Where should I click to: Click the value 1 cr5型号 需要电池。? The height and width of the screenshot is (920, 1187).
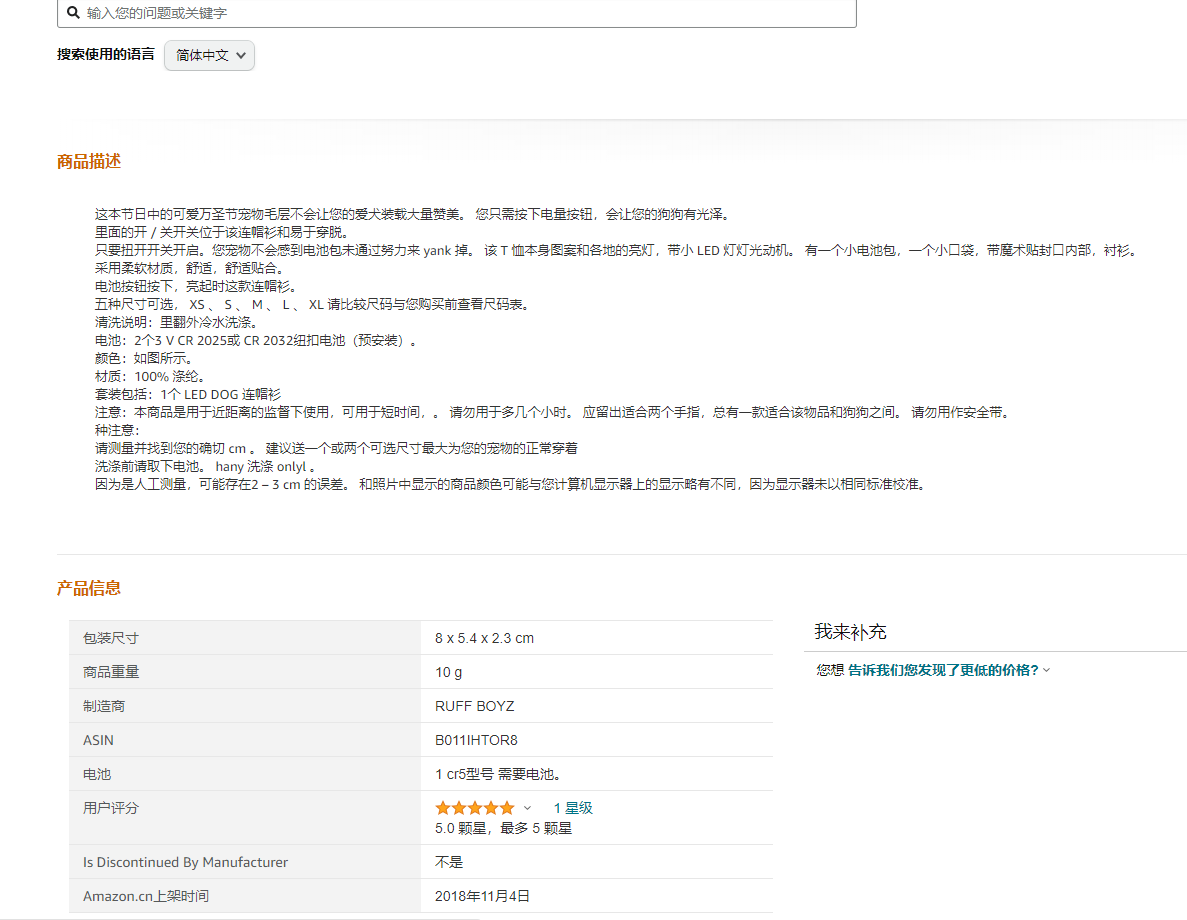pos(498,775)
